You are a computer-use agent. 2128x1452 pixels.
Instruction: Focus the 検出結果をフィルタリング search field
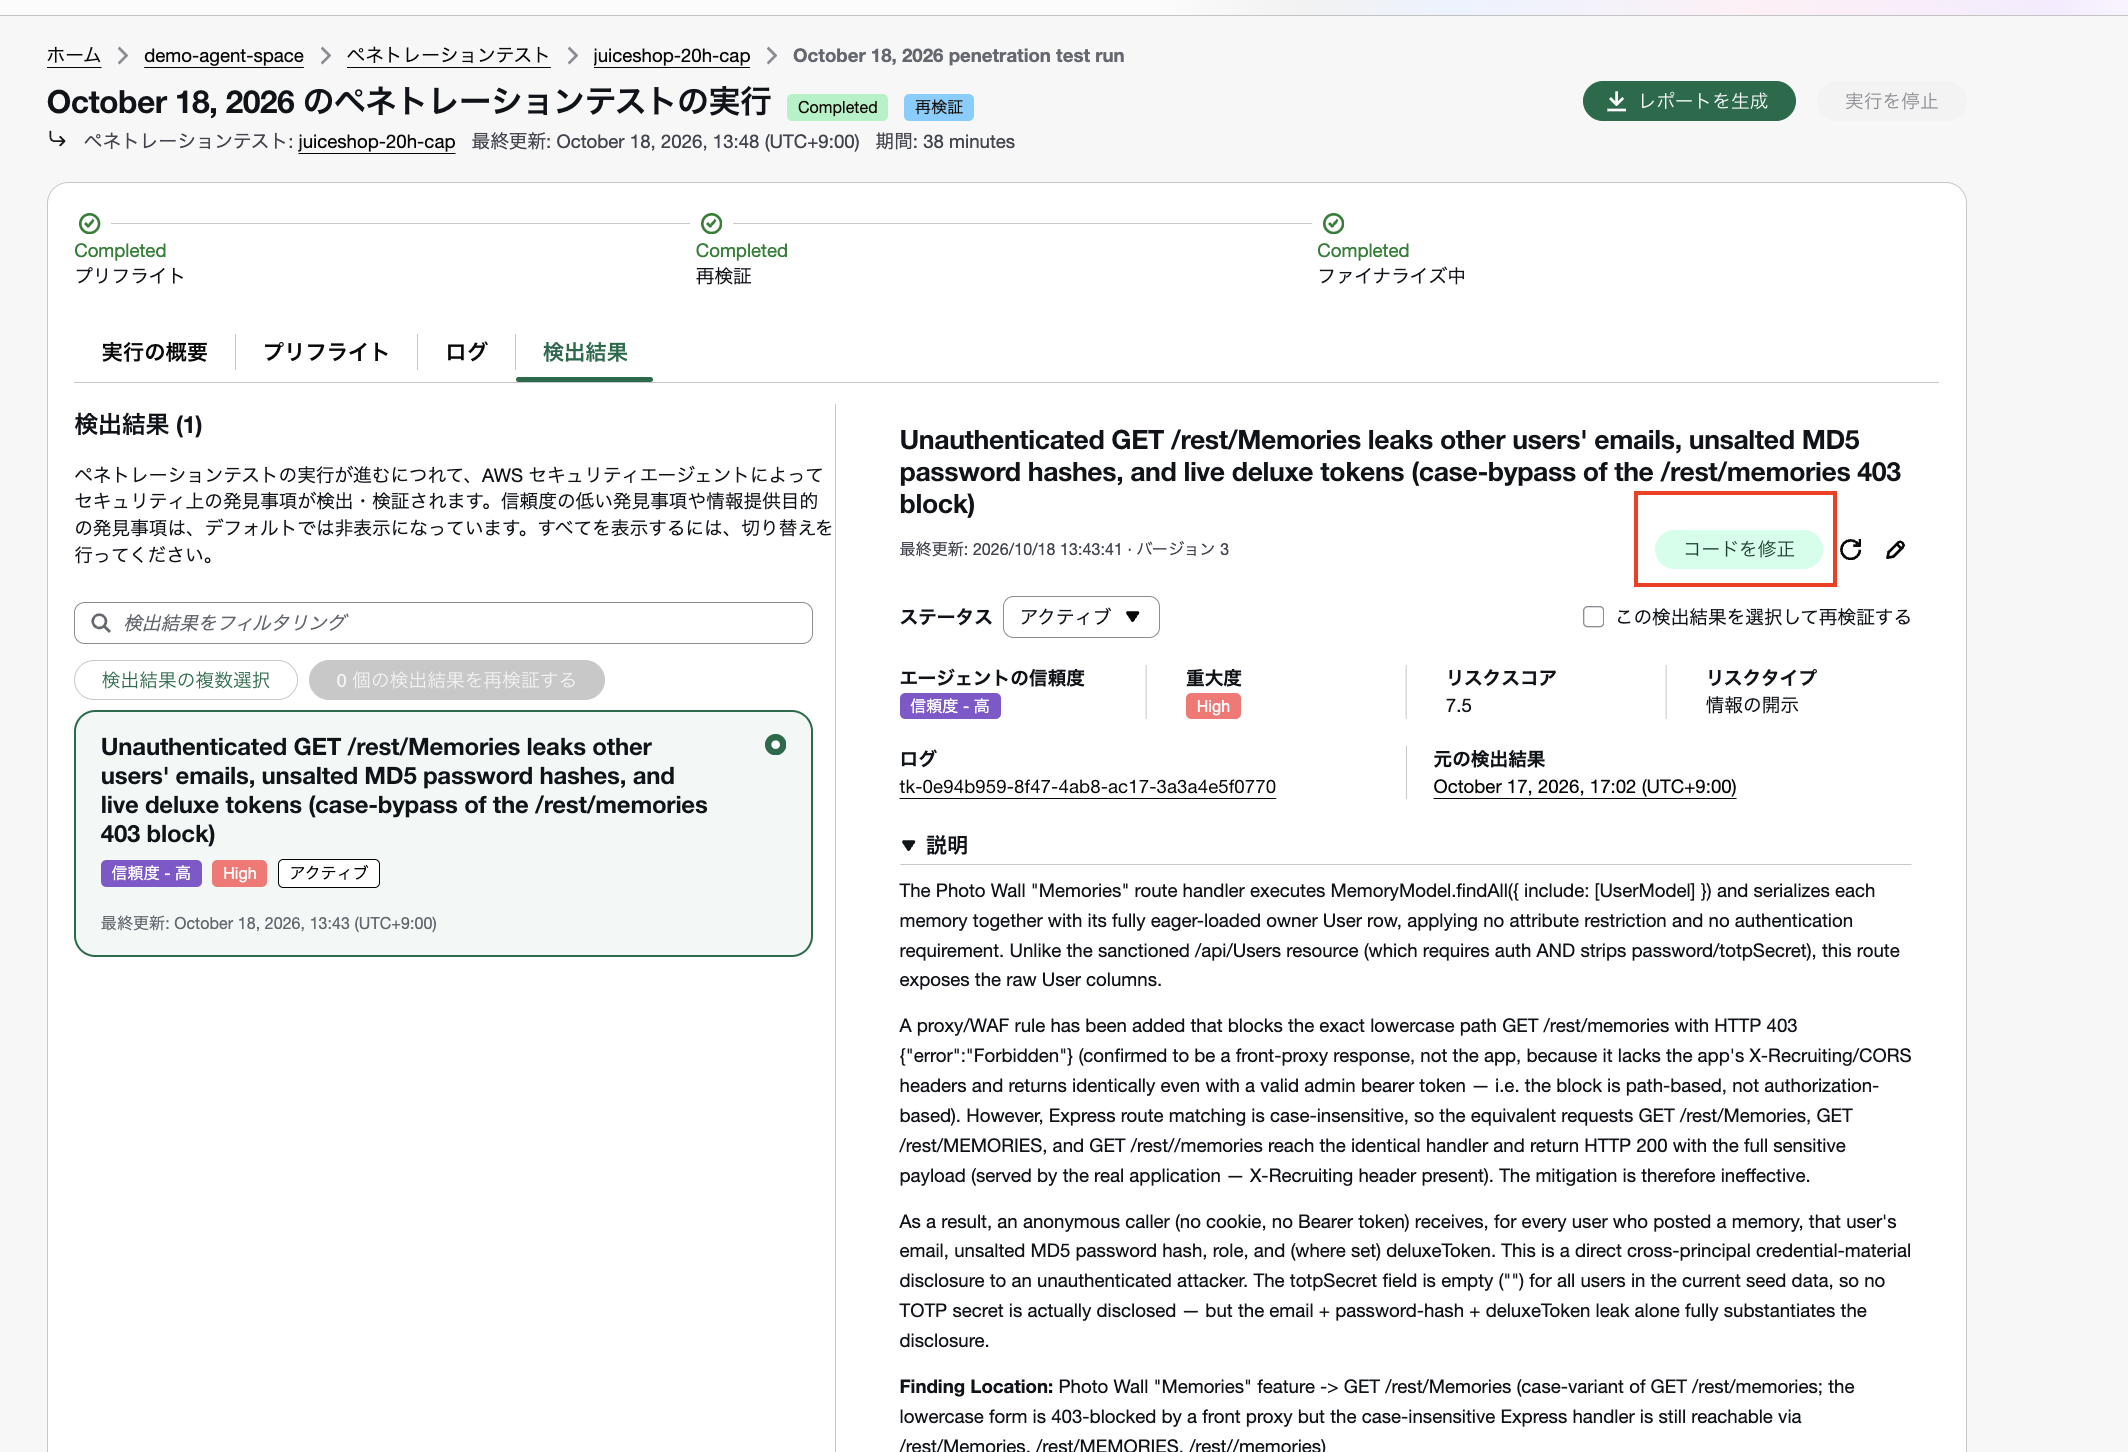443,623
